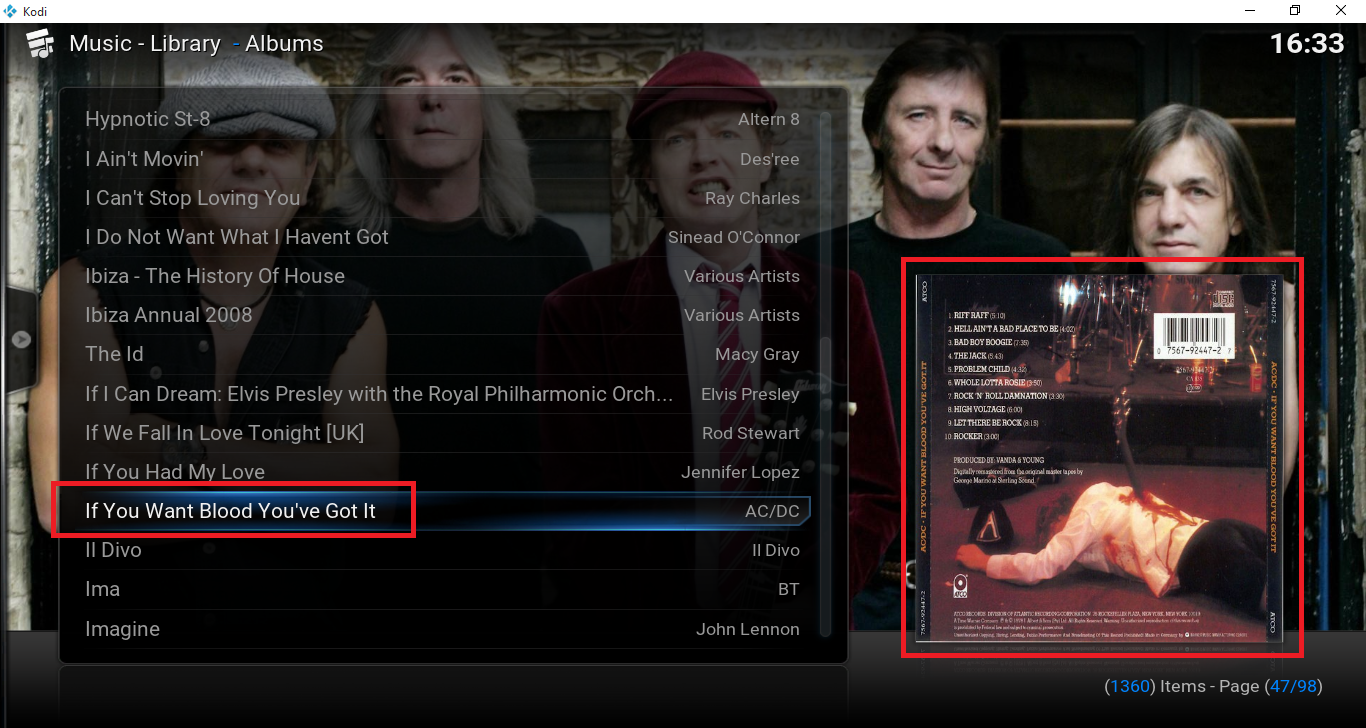Viewport: 1366px width, 728px height.
Task: Open "I Can't Stop Loving You"
Action: point(192,198)
